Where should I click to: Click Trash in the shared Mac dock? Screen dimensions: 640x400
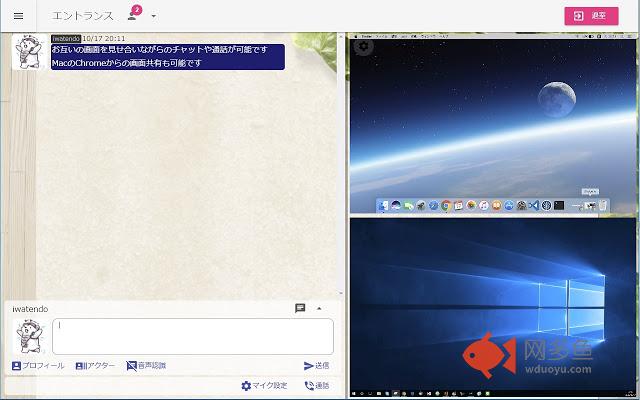[x=603, y=205]
